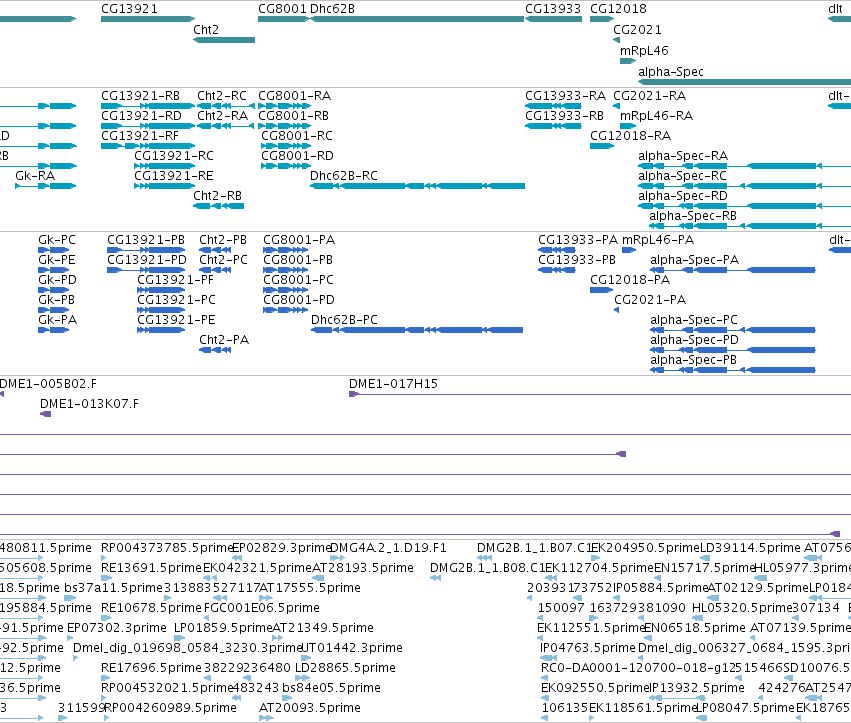Click the "CG13933-PB" protein label
The width and height of the screenshot is (851, 723).
[x=577, y=260]
